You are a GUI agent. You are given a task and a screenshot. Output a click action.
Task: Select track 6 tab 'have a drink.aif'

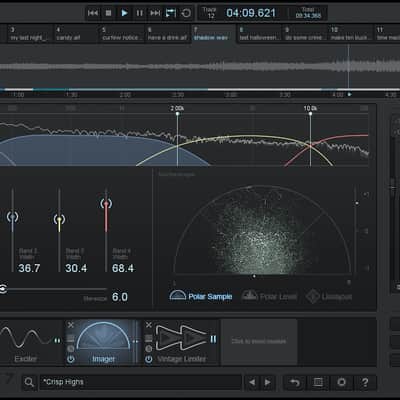(168, 34)
